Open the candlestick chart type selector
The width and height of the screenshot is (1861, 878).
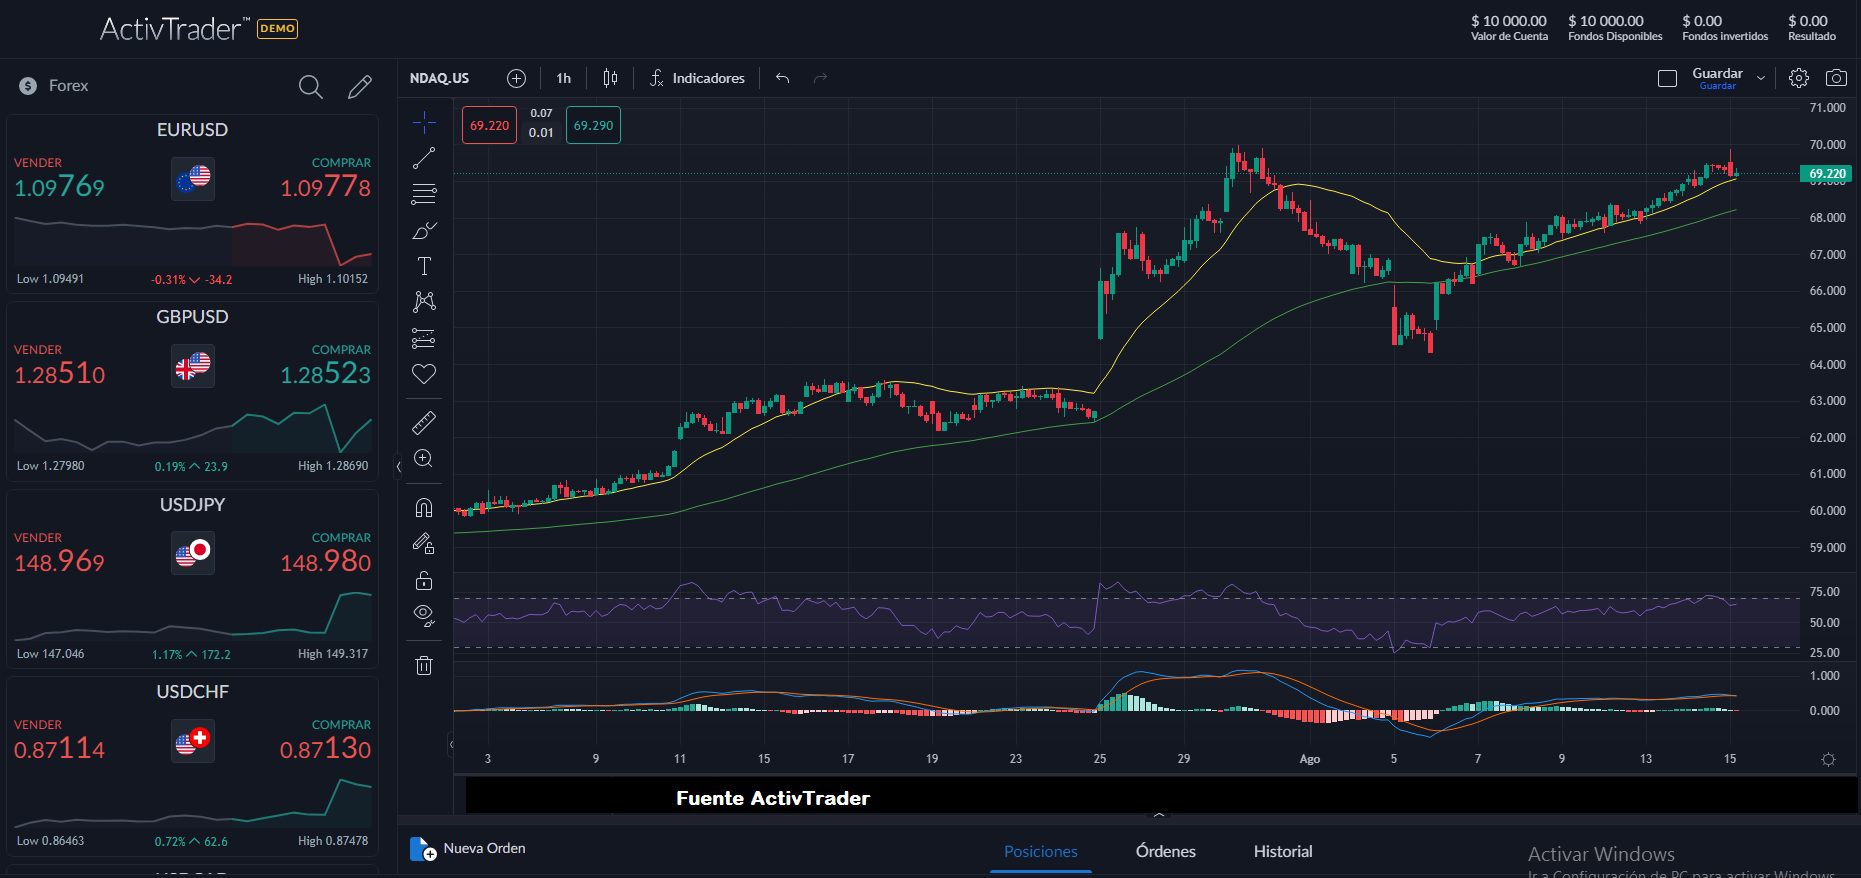610,78
